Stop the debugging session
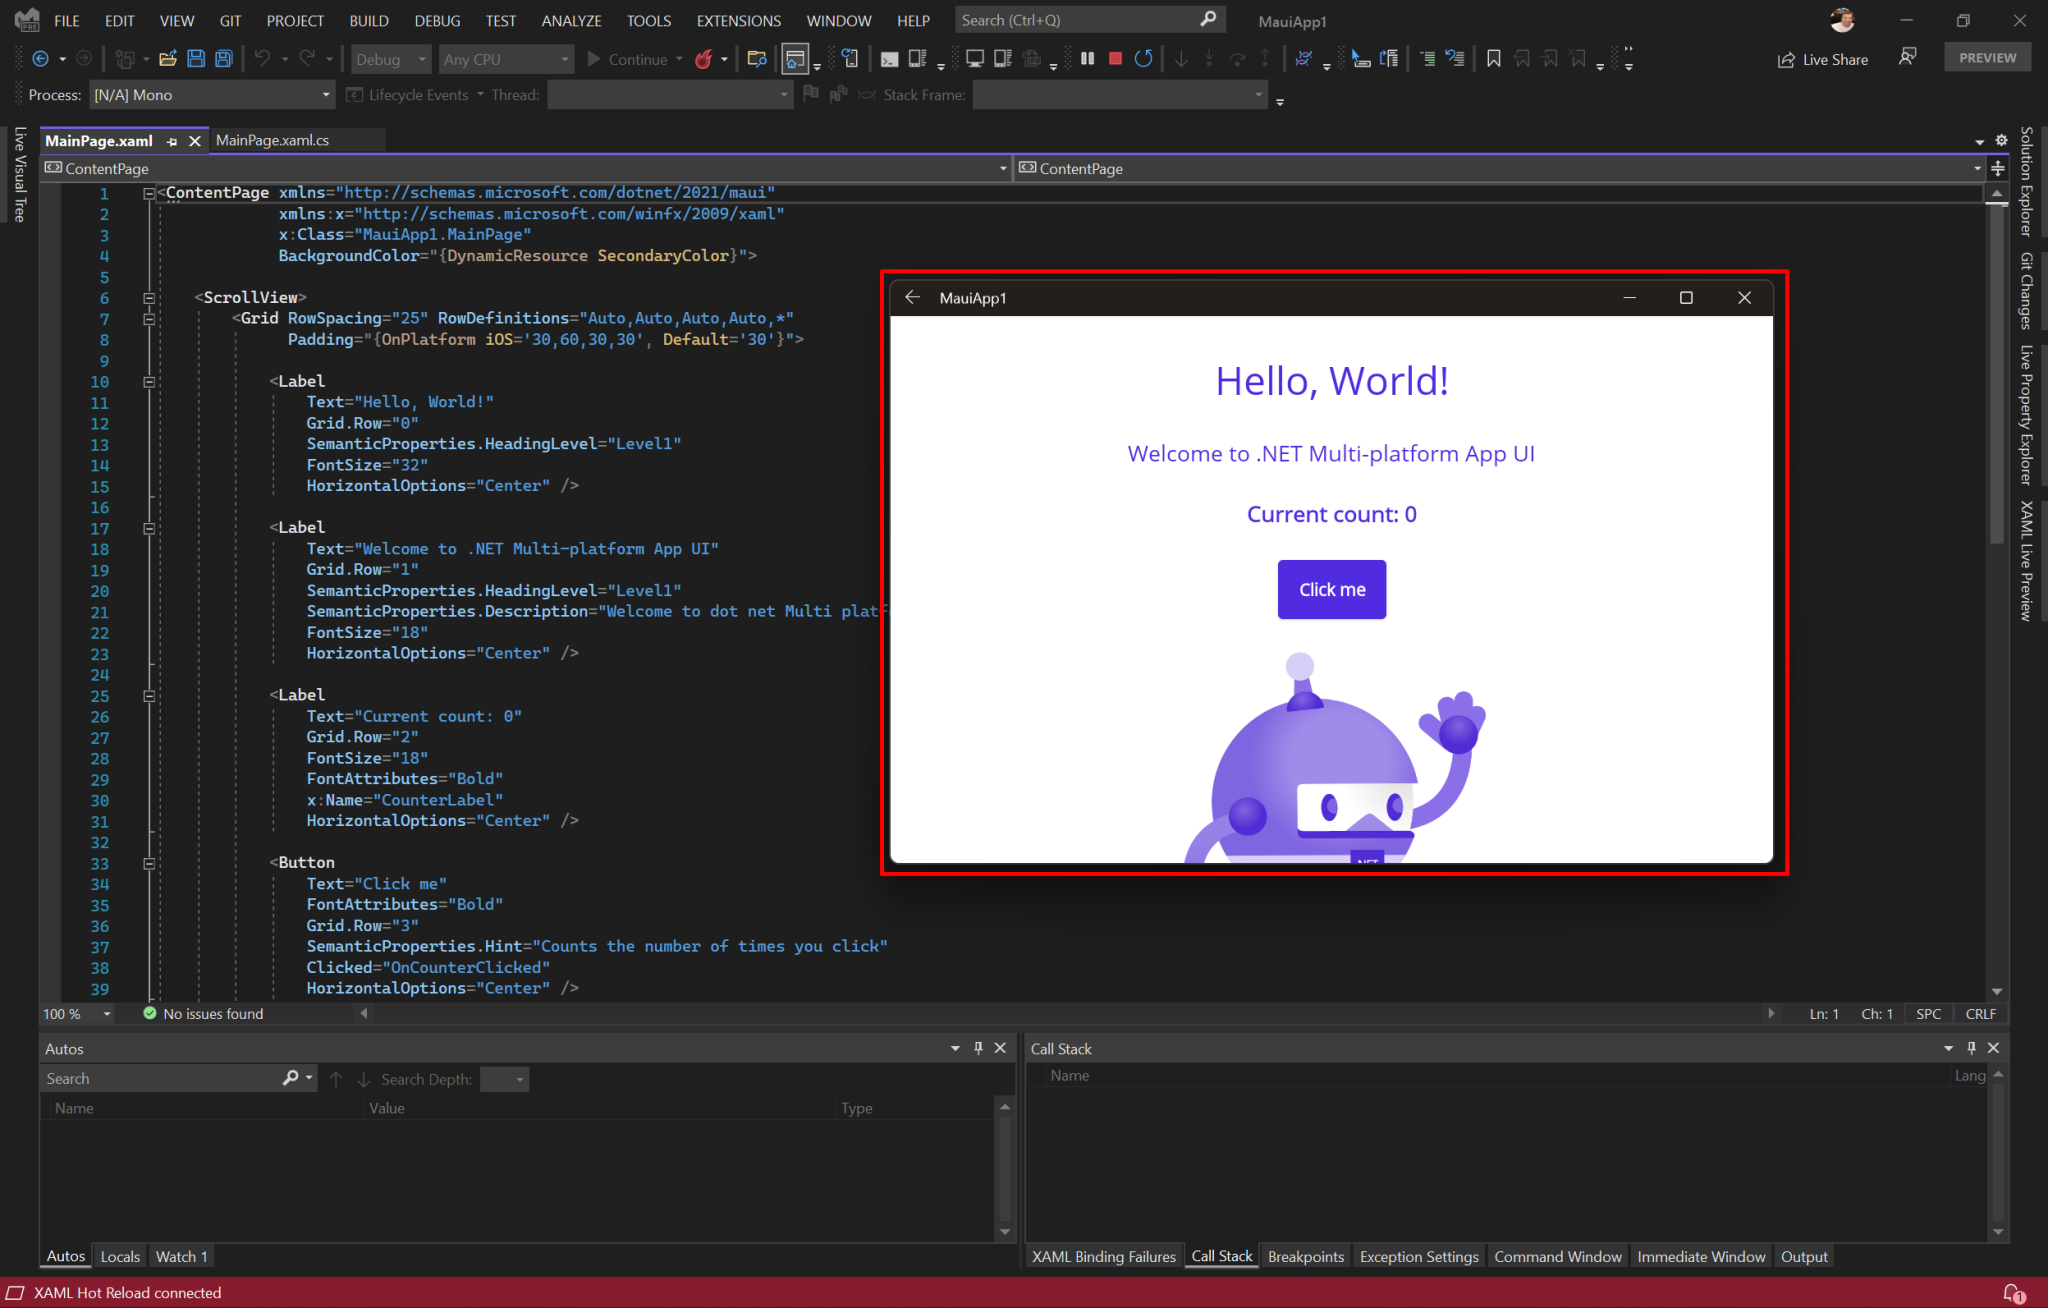 click(1115, 58)
